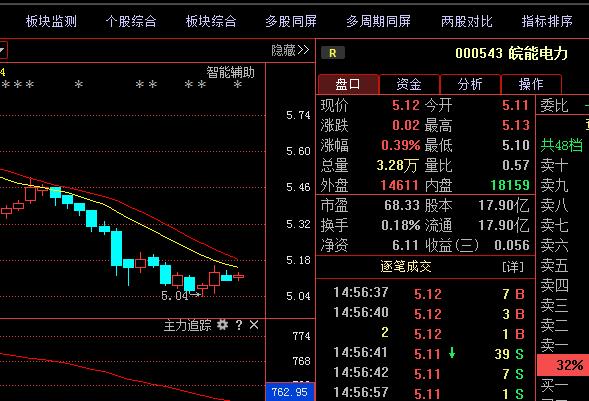Open the 指标排序 menu item

pyautogui.click(x=547, y=21)
